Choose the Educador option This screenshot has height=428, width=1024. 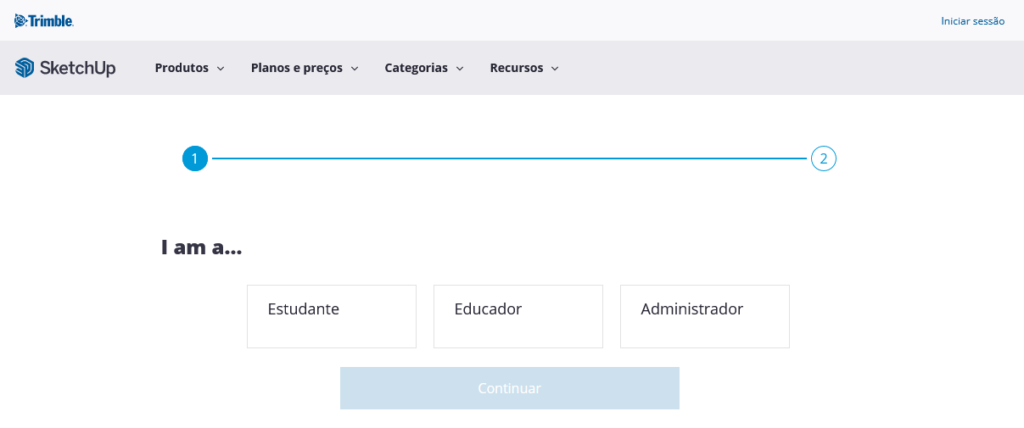518,316
